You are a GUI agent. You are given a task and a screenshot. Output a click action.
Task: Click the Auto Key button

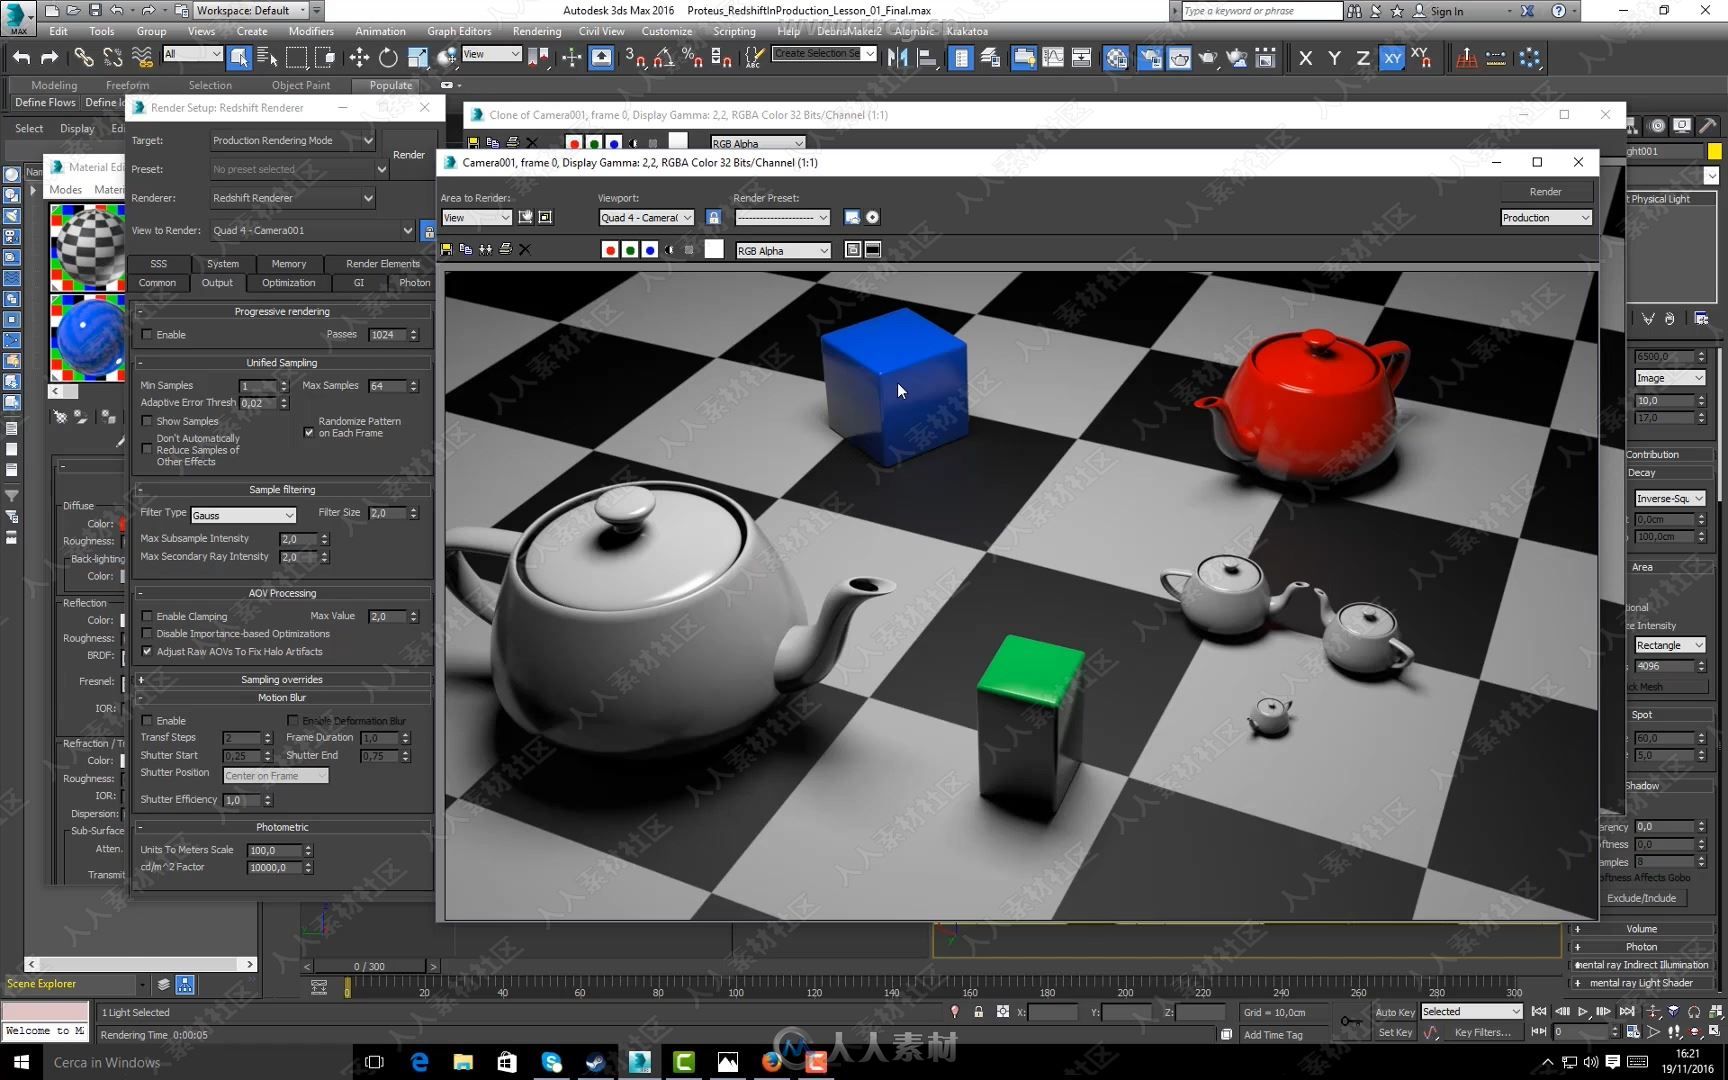(1395, 1012)
